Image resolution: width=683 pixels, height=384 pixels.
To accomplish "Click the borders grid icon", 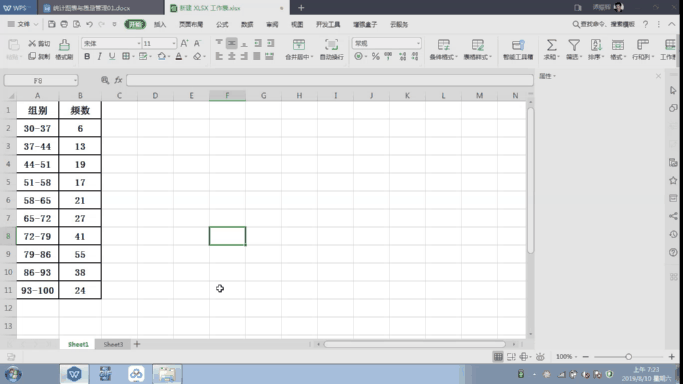I will [126, 57].
